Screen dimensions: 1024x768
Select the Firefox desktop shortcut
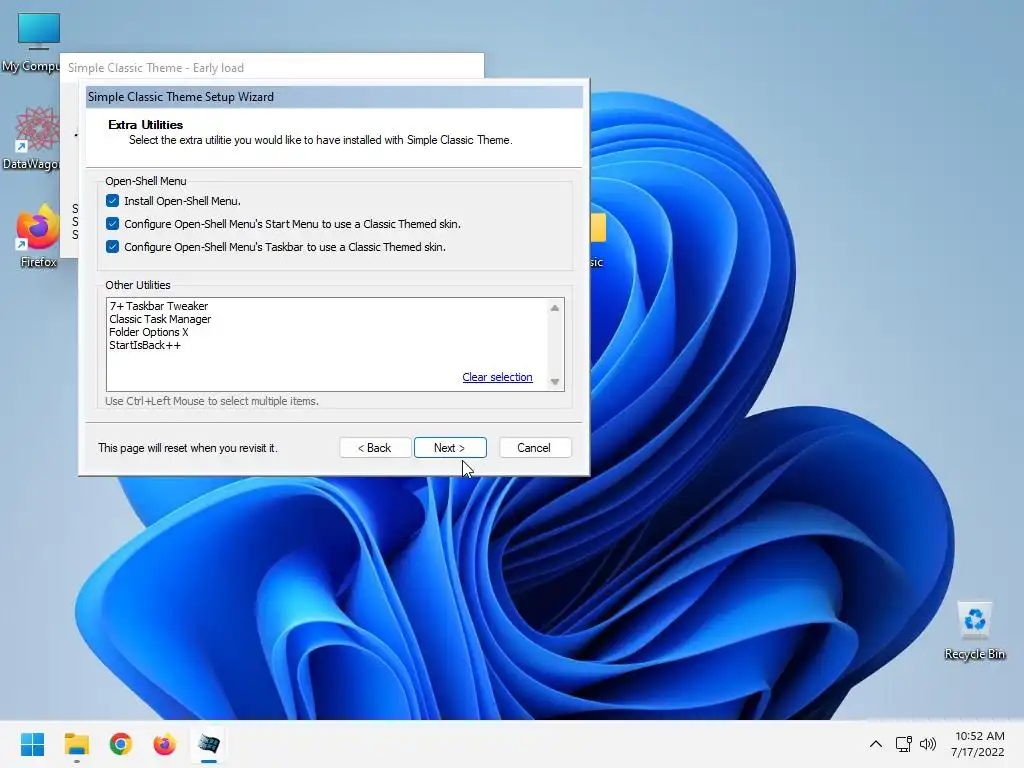point(38,236)
